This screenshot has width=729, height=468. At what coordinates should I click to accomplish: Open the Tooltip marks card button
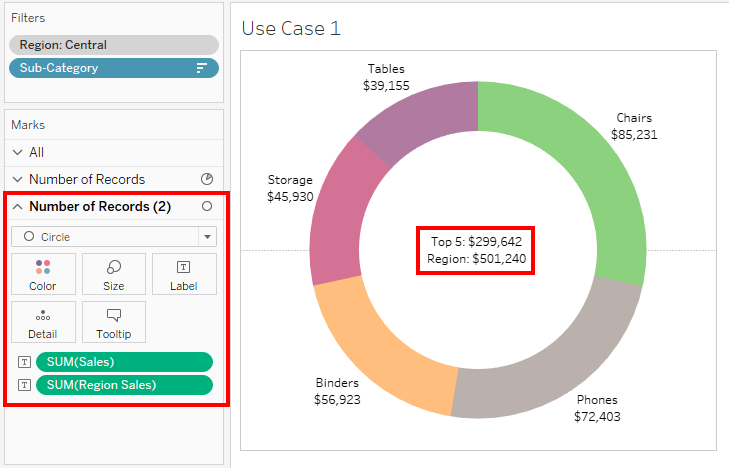[114, 322]
